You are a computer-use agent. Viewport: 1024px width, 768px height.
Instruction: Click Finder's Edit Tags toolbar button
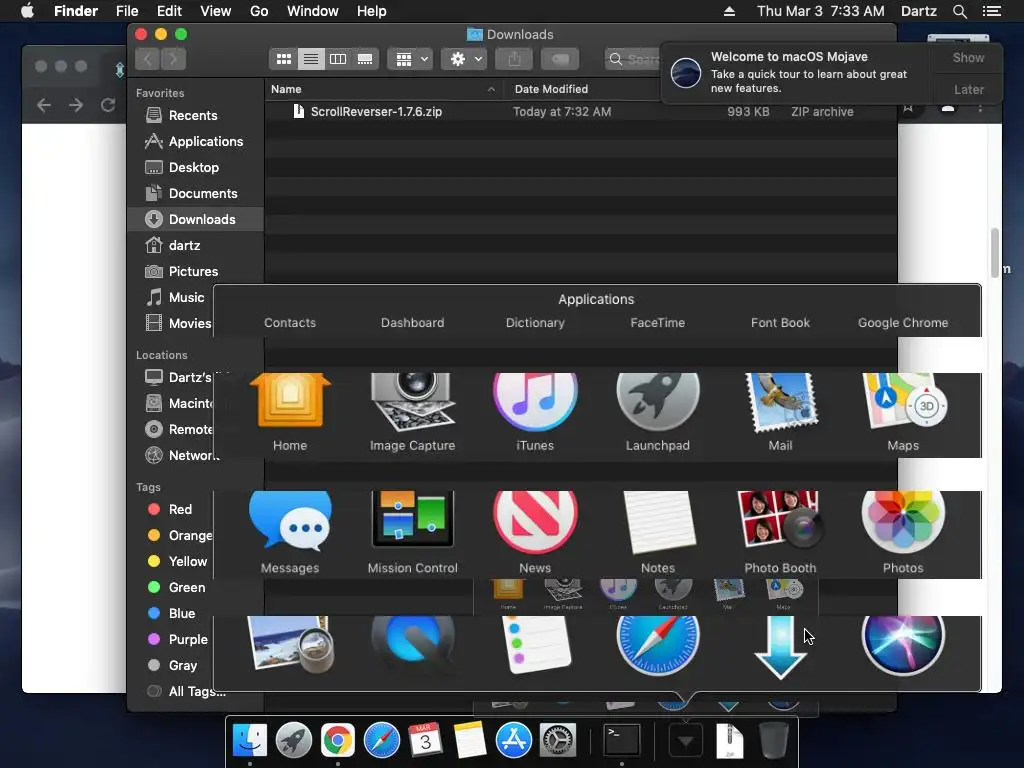560,59
